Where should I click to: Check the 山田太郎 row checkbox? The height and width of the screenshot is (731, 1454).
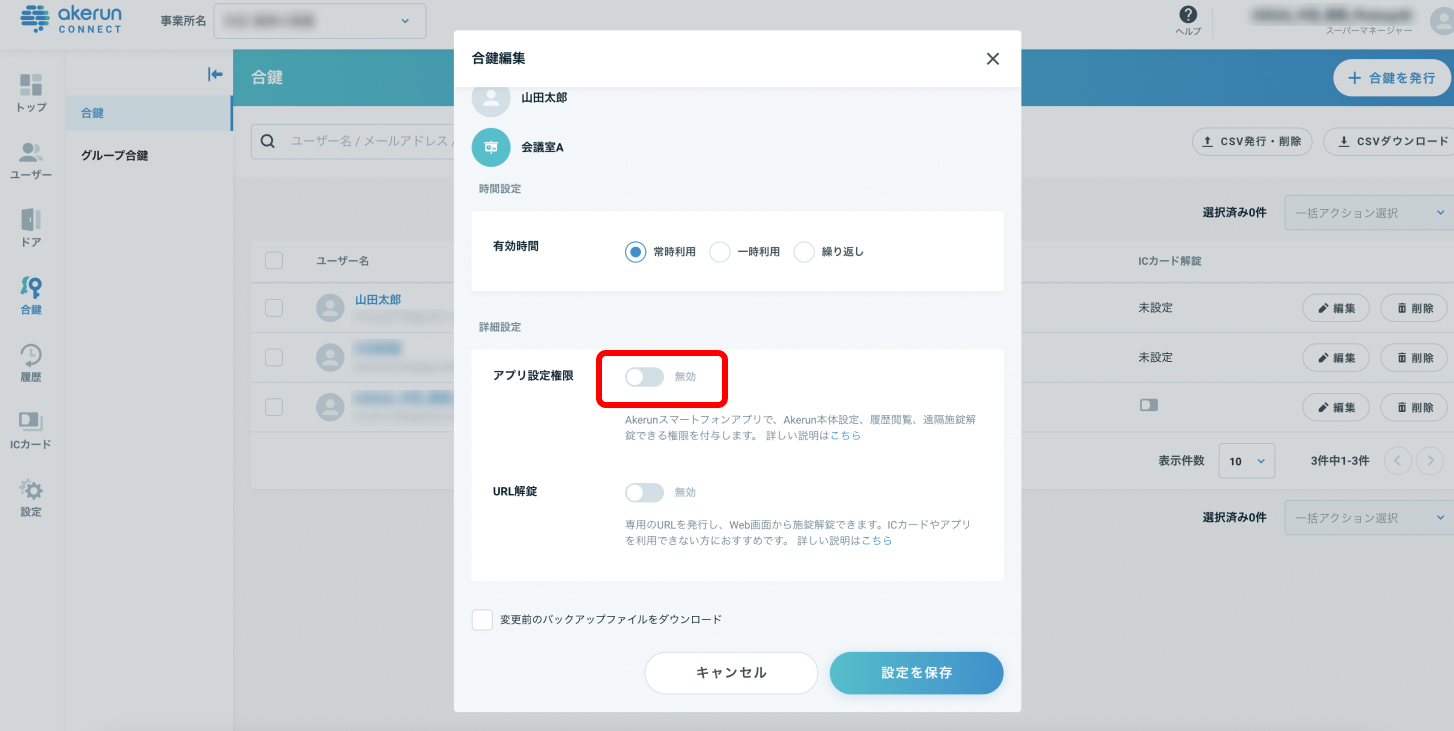tap(274, 308)
